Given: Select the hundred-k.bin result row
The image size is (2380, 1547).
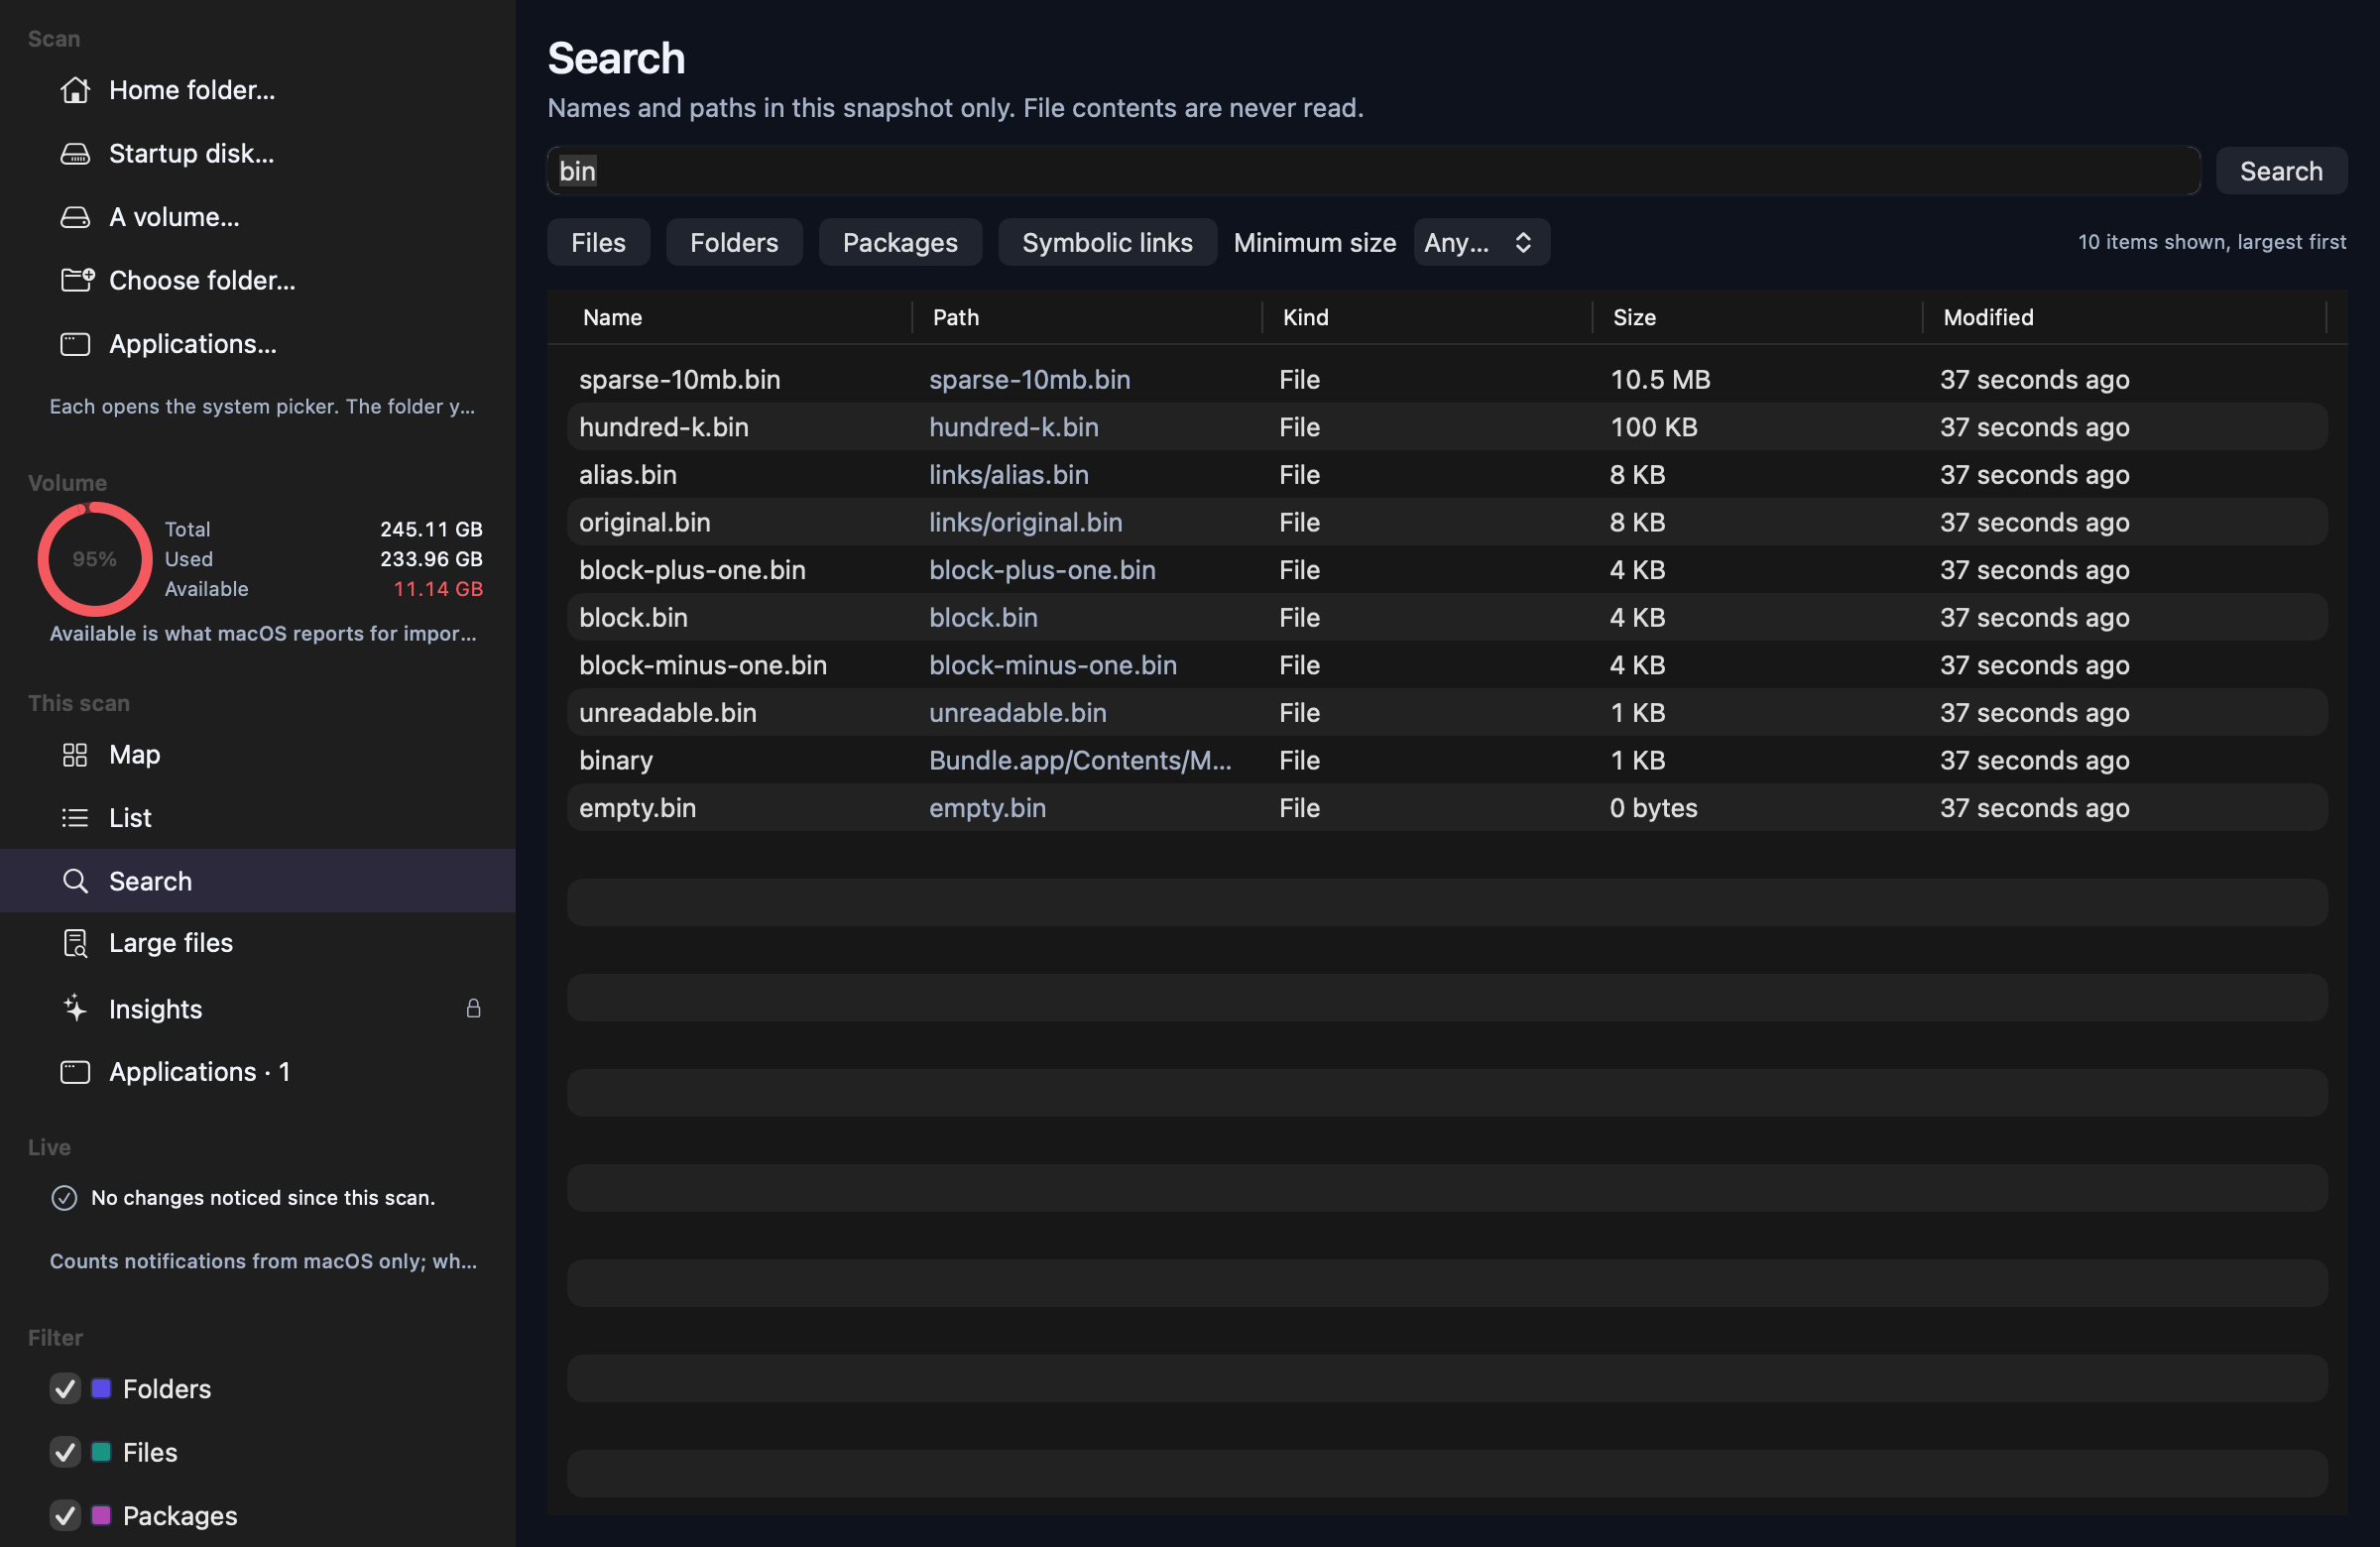Looking at the screenshot, I should tap(1447, 427).
